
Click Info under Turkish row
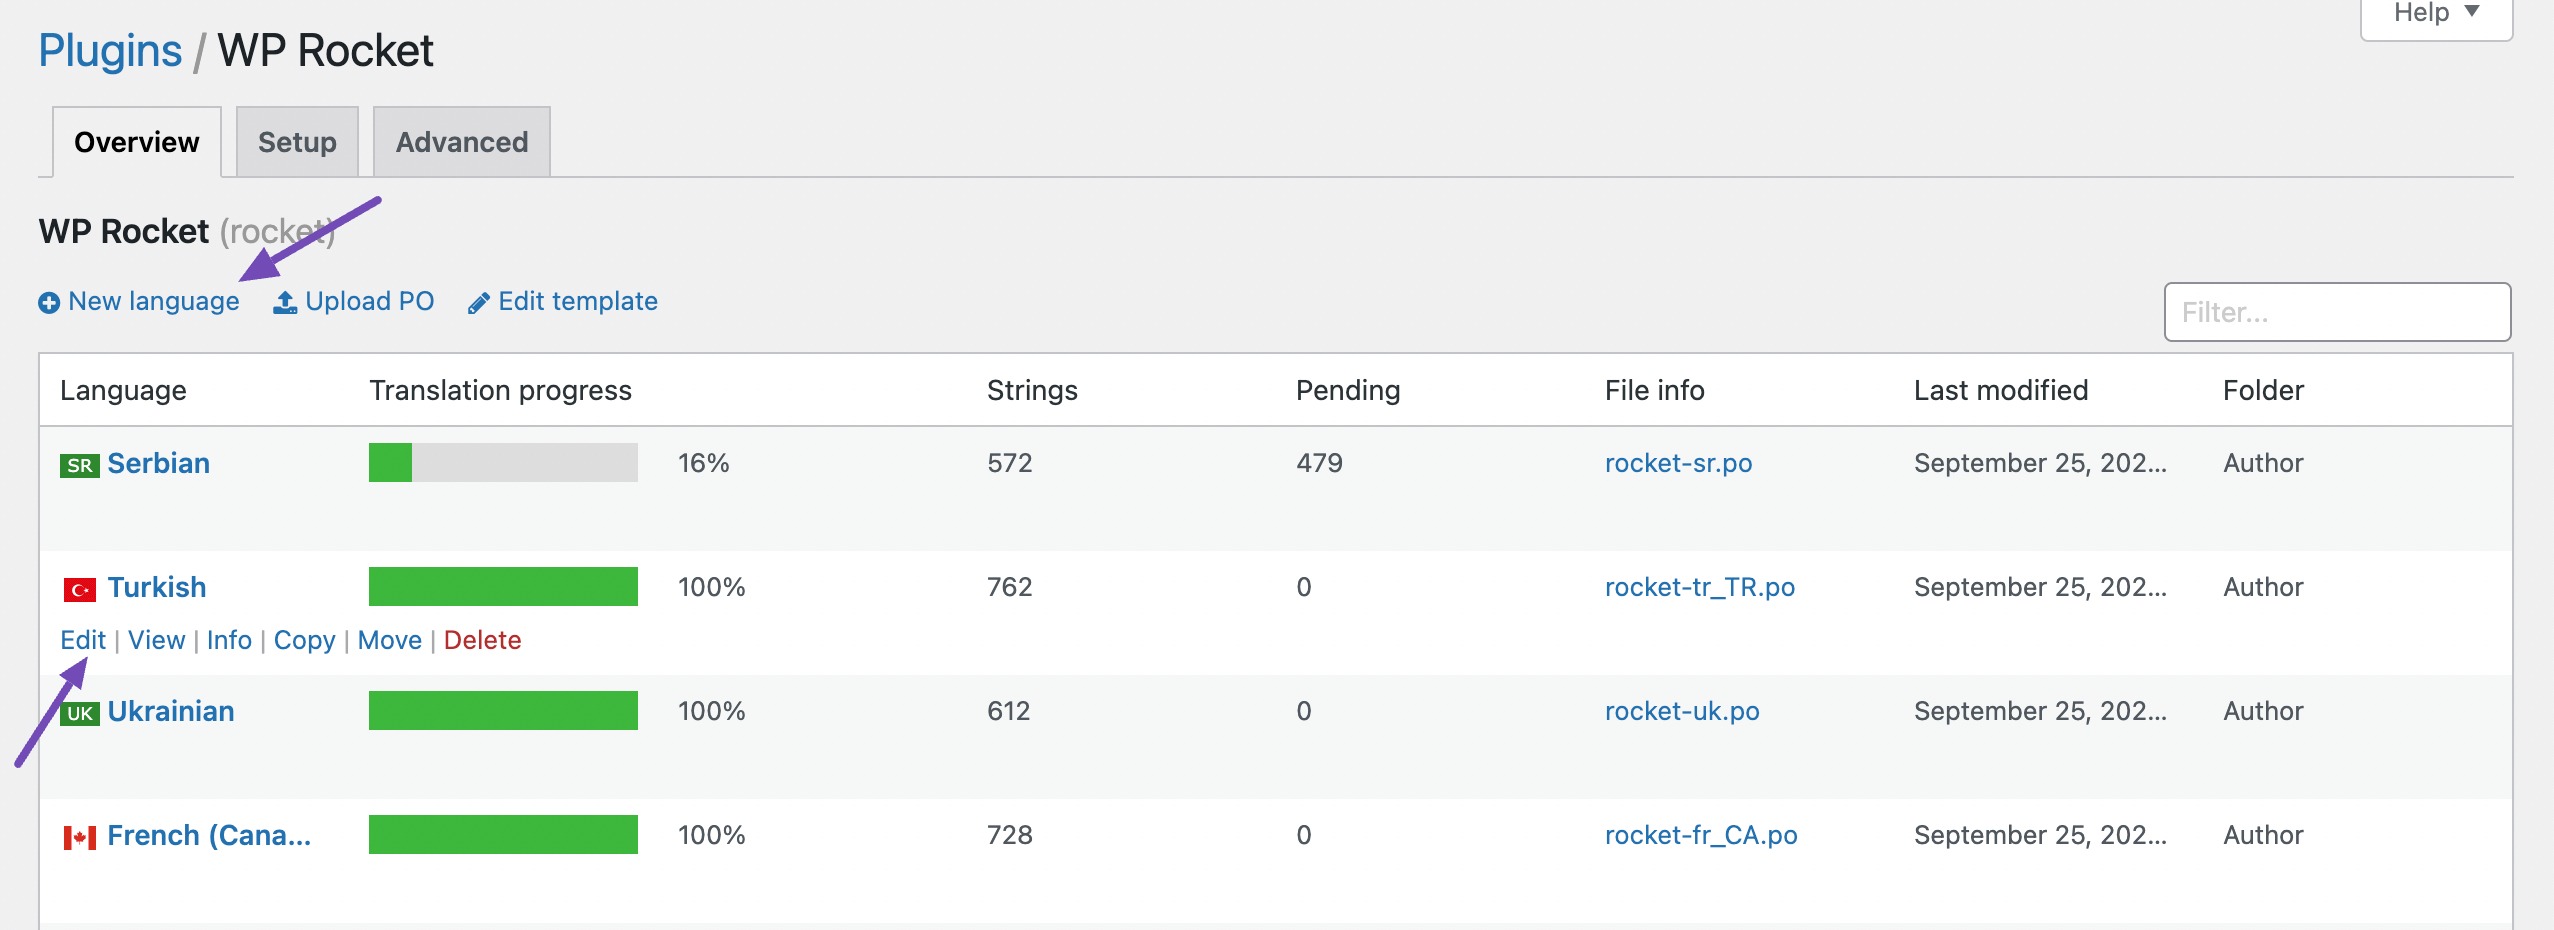pos(229,640)
